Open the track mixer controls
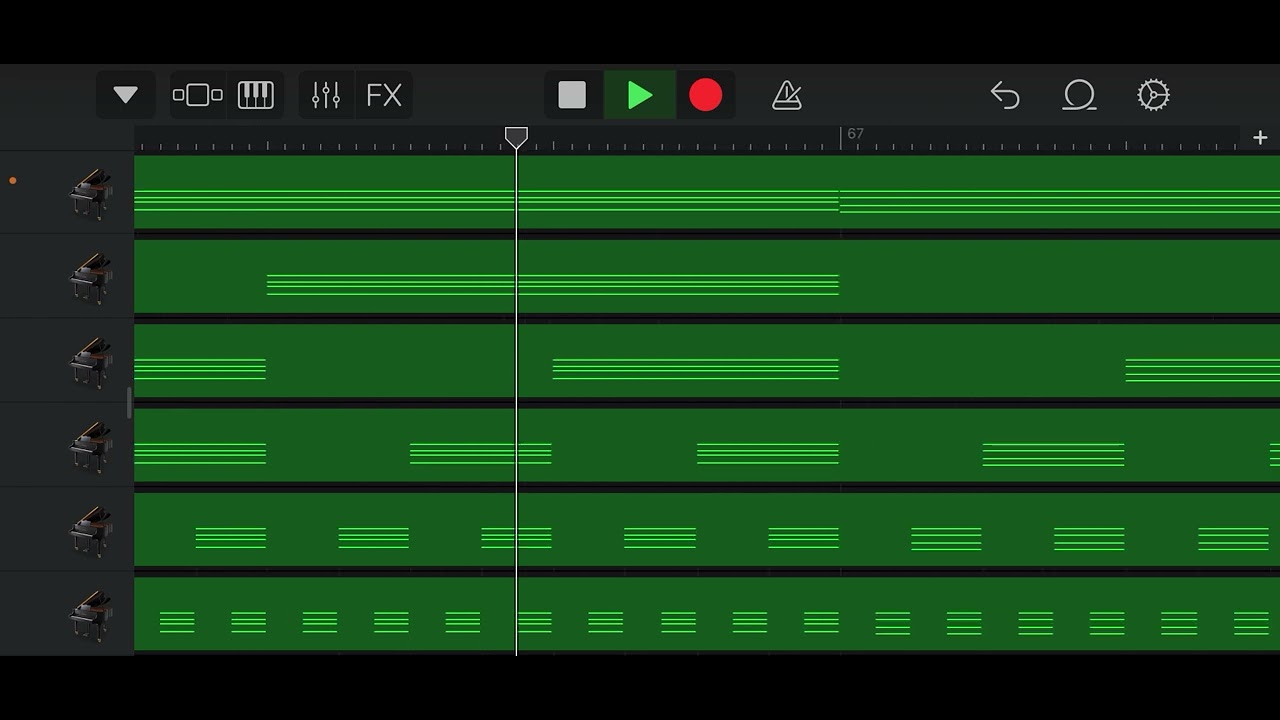1280x720 pixels. (x=326, y=95)
